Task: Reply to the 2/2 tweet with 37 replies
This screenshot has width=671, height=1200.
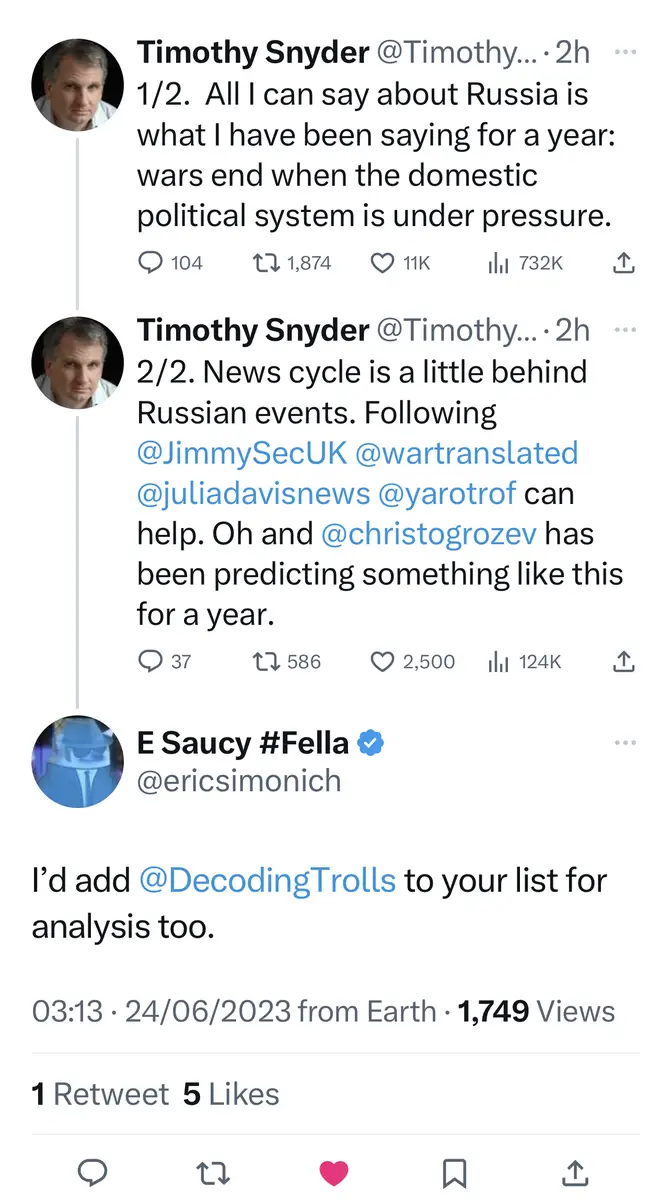Action: [150, 661]
